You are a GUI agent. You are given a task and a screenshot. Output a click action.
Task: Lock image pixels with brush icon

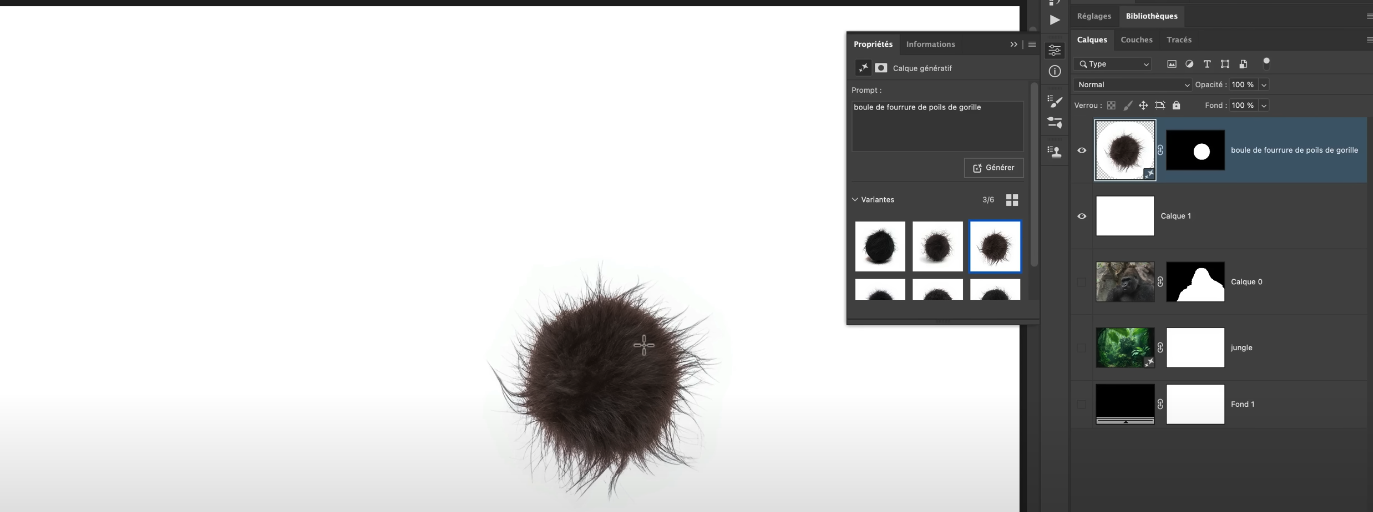point(1128,105)
